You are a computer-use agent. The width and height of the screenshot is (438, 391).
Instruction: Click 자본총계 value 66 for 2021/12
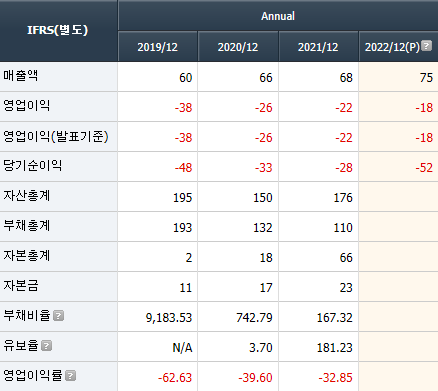click(346, 258)
